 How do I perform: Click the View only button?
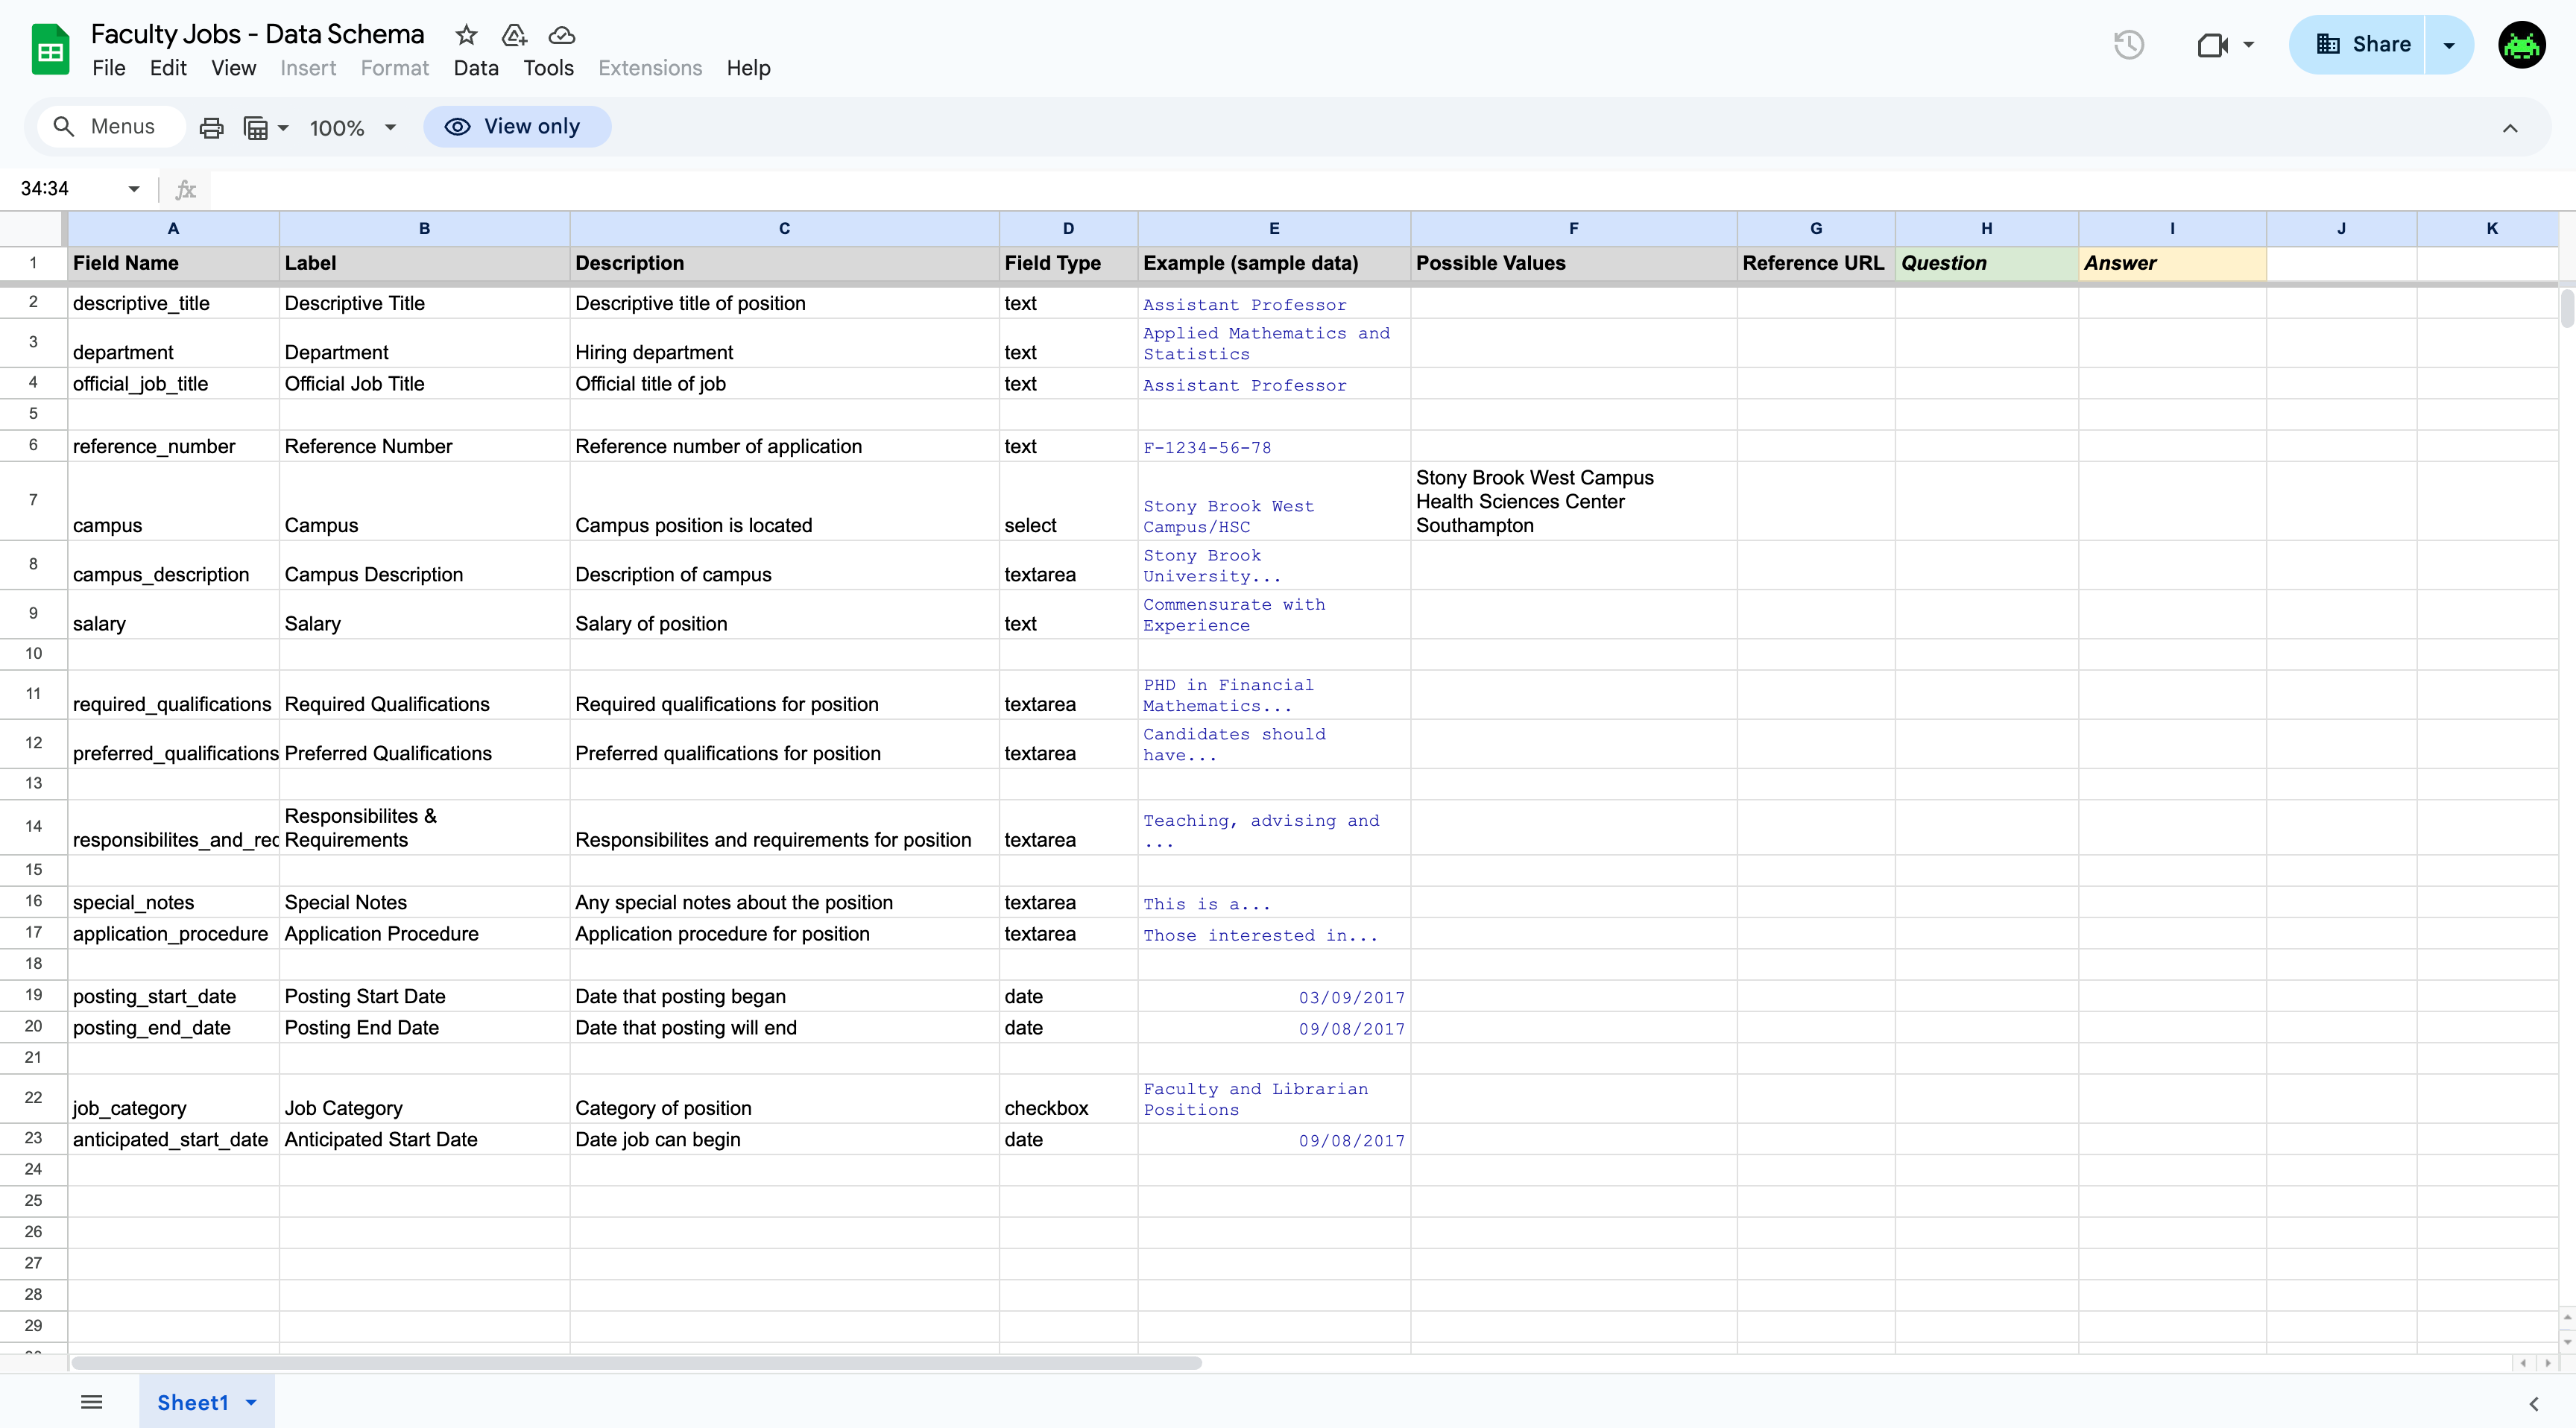517,127
